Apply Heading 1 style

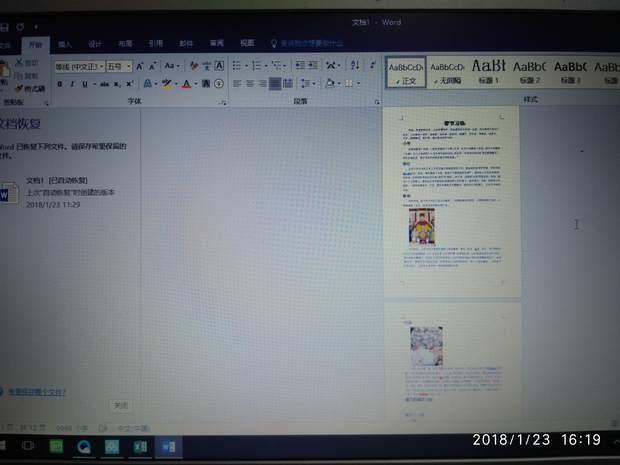click(x=489, y=72)
